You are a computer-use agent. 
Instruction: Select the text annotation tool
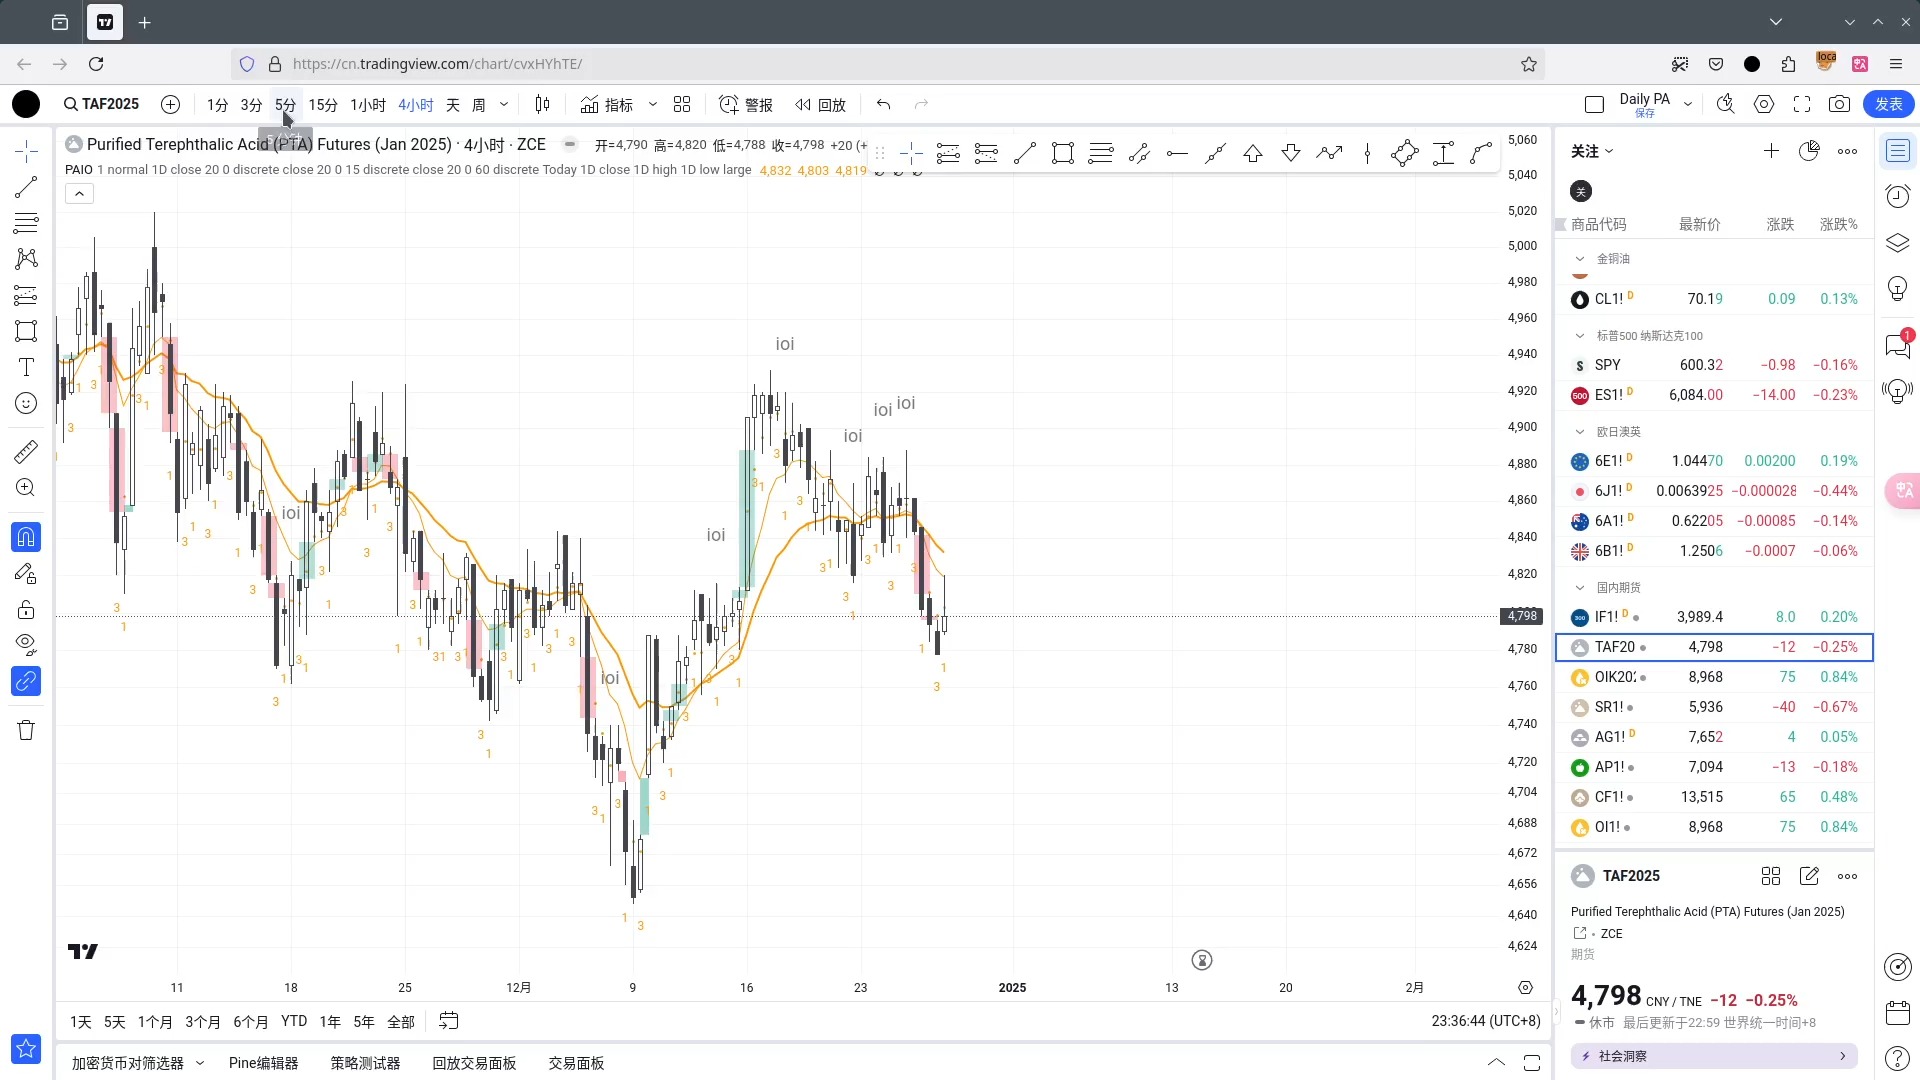[x=26, y=367]
